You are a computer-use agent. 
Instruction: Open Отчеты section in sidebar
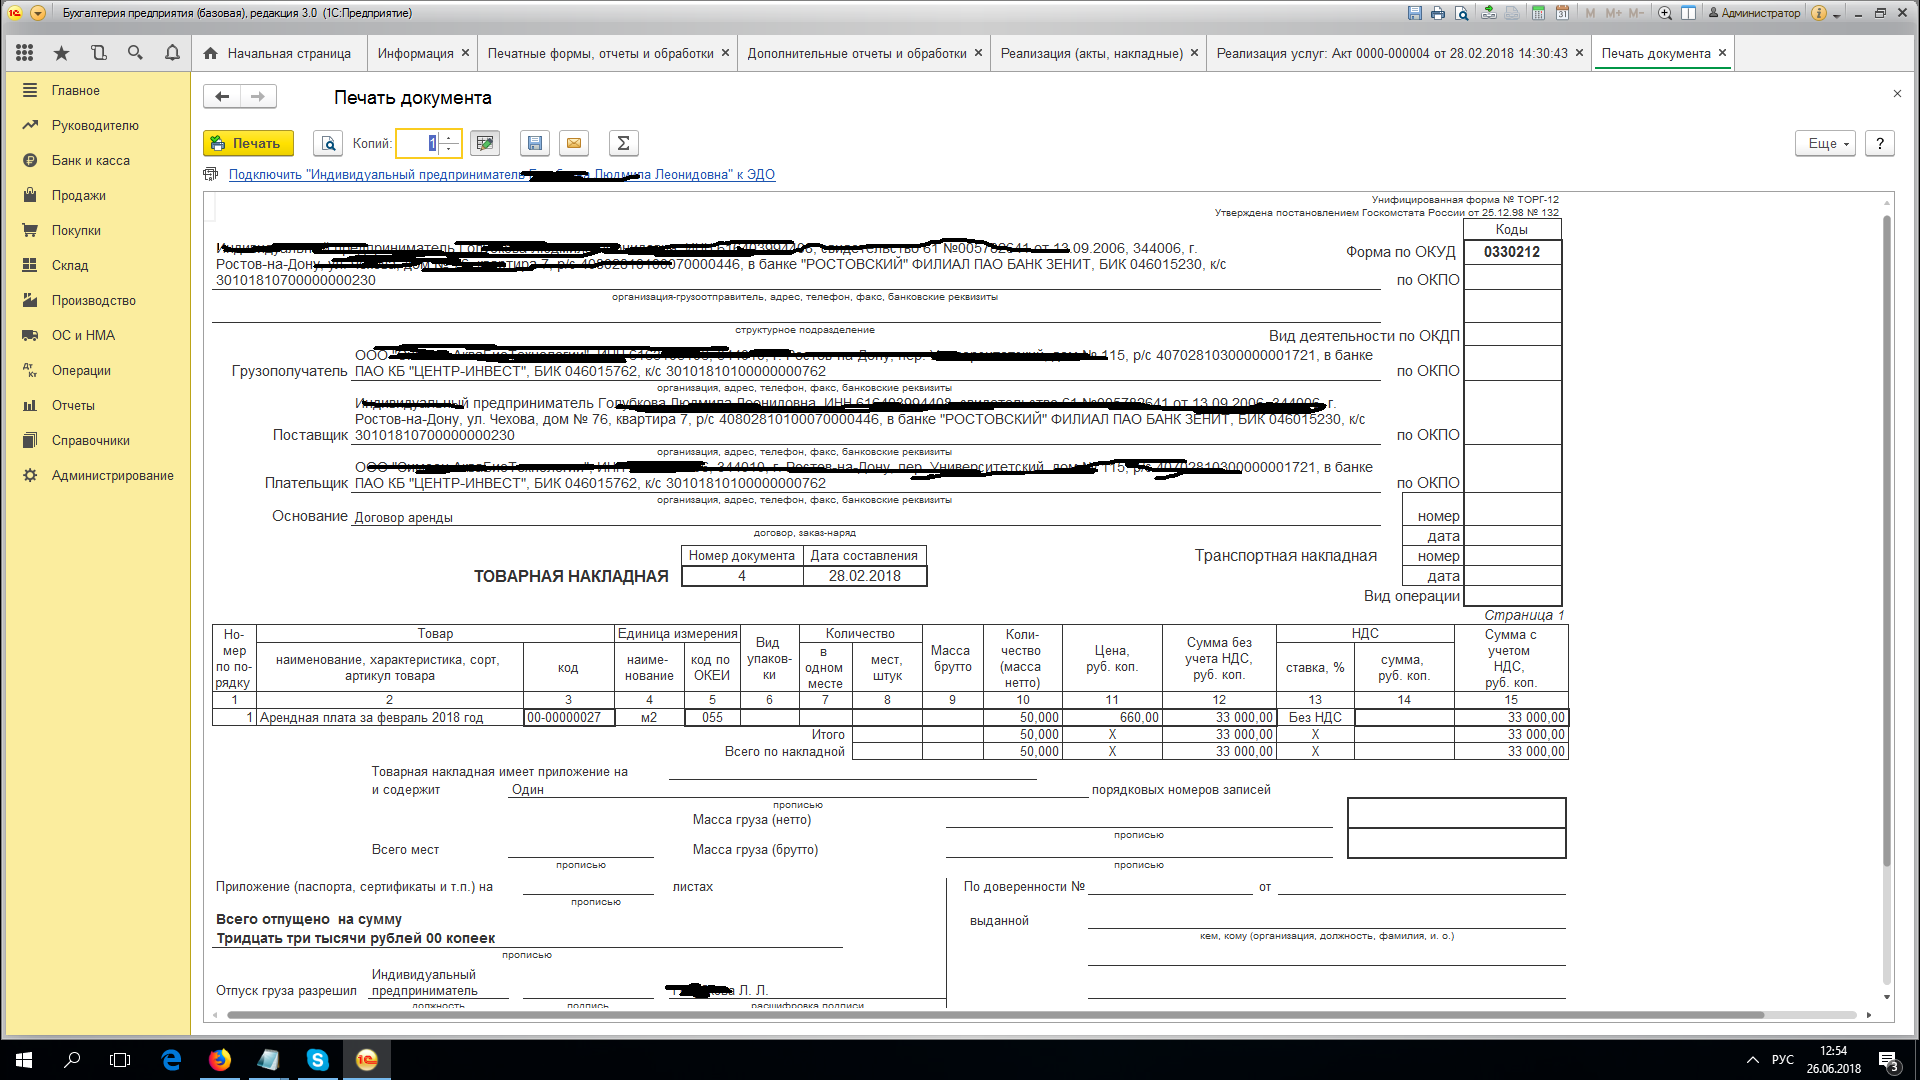pos(97,405)
